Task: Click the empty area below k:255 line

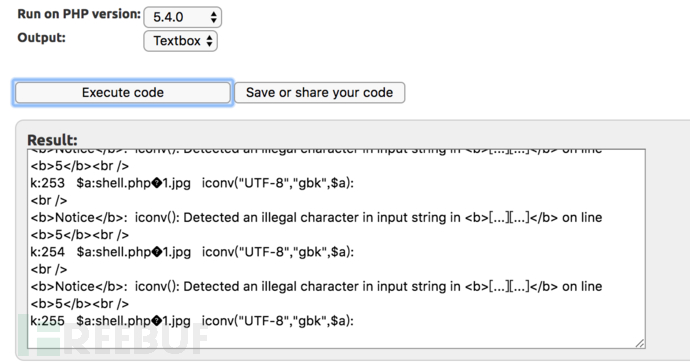Action: 336,339
